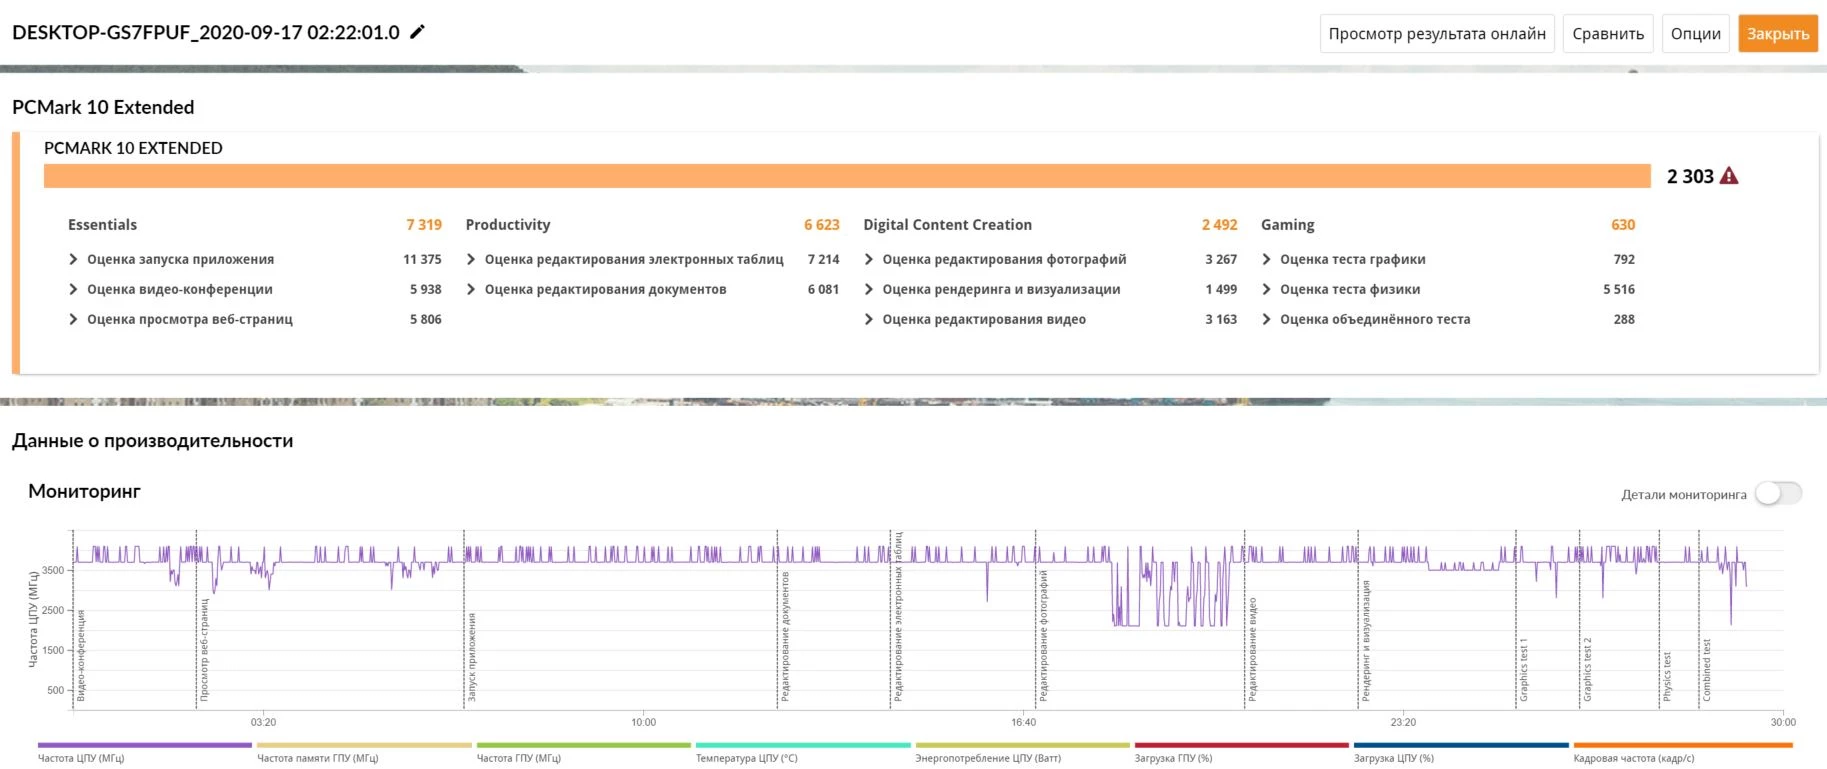Click the score 11 375 value
This screenshot has width=1827, height=769.
[422, 259]
